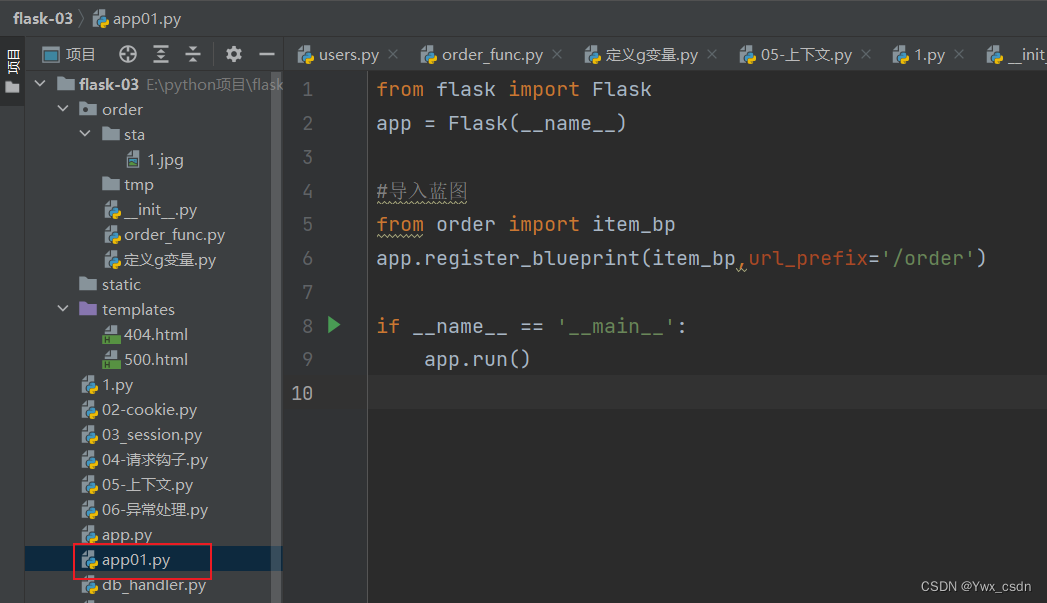Viewport: 1047px width, 603px height.
Task: Open the 项目 view selector dropdown
Action: coord(69,54)
